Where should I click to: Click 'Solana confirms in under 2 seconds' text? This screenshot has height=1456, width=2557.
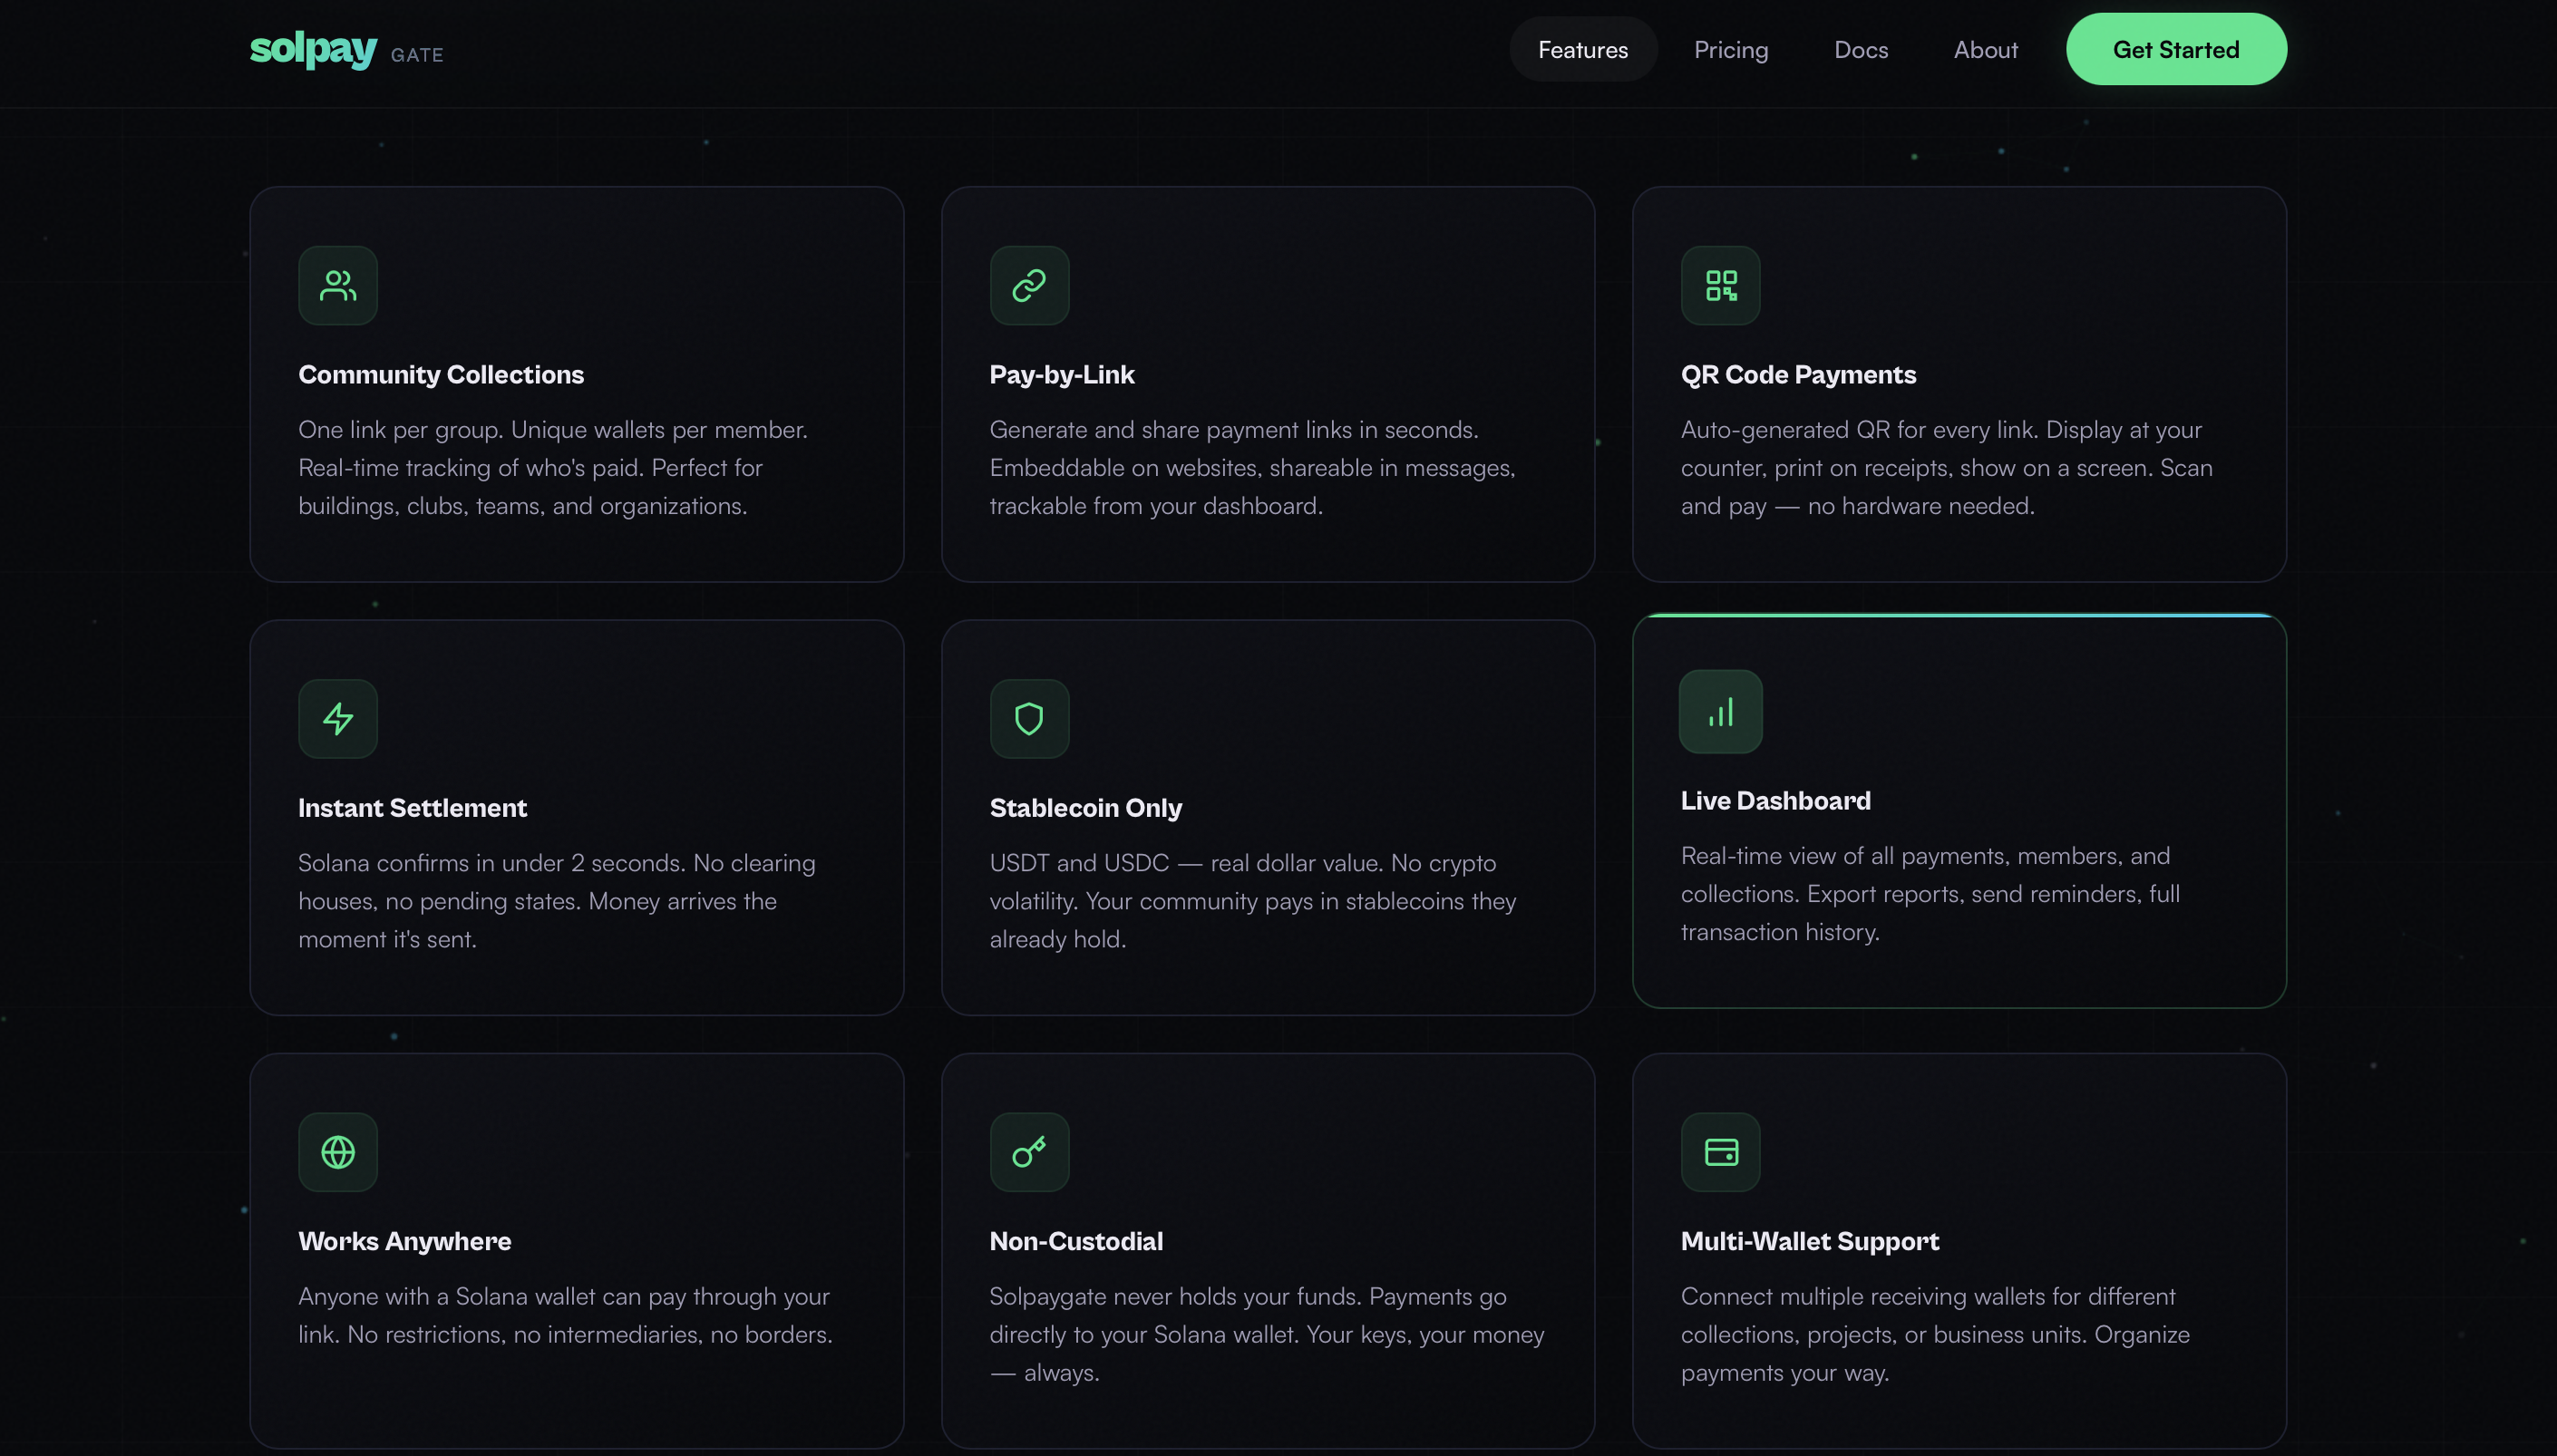pos(556,901)
